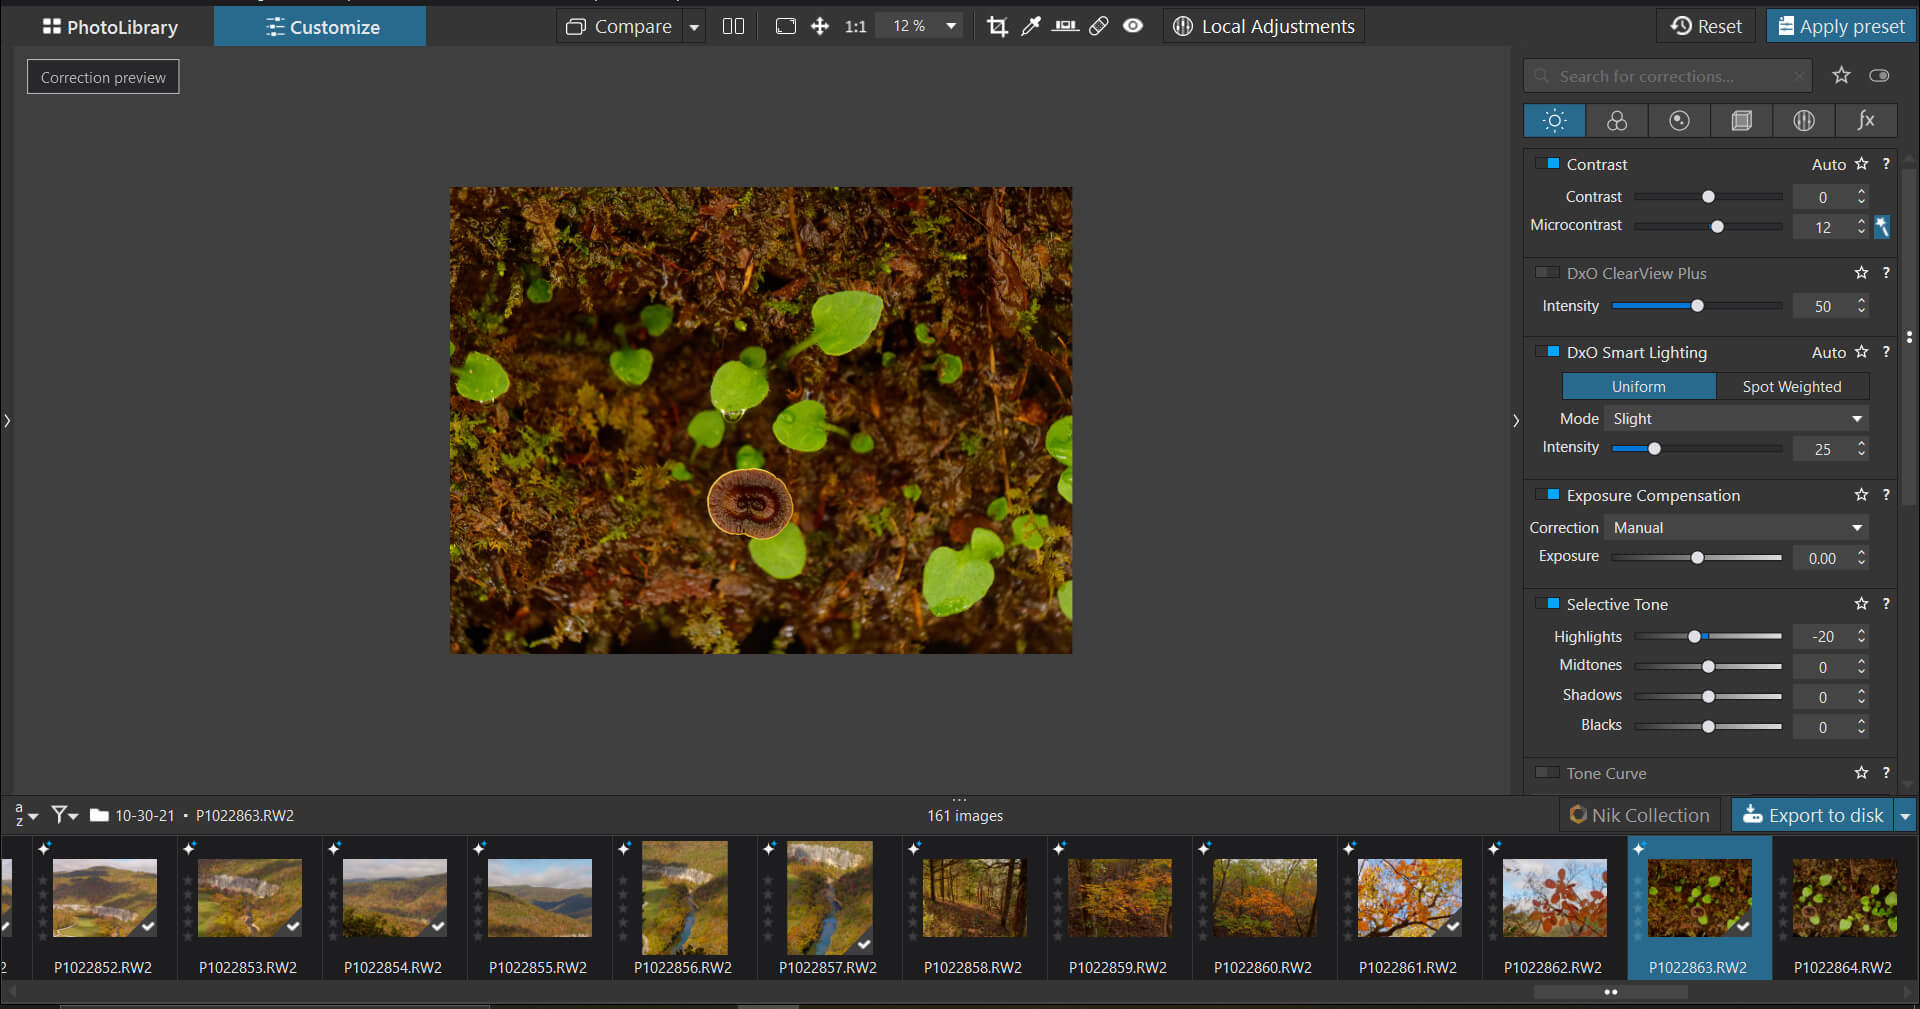
Task: Select the Repair bandage tool
Action: click(x=1099, y=27)
